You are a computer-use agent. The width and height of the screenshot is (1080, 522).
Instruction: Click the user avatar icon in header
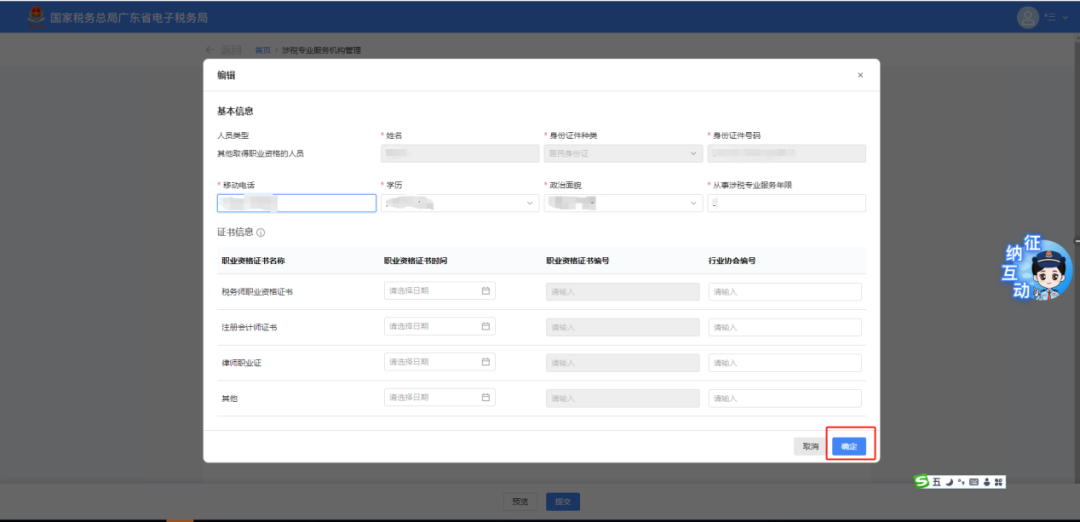click(1027, 17)
